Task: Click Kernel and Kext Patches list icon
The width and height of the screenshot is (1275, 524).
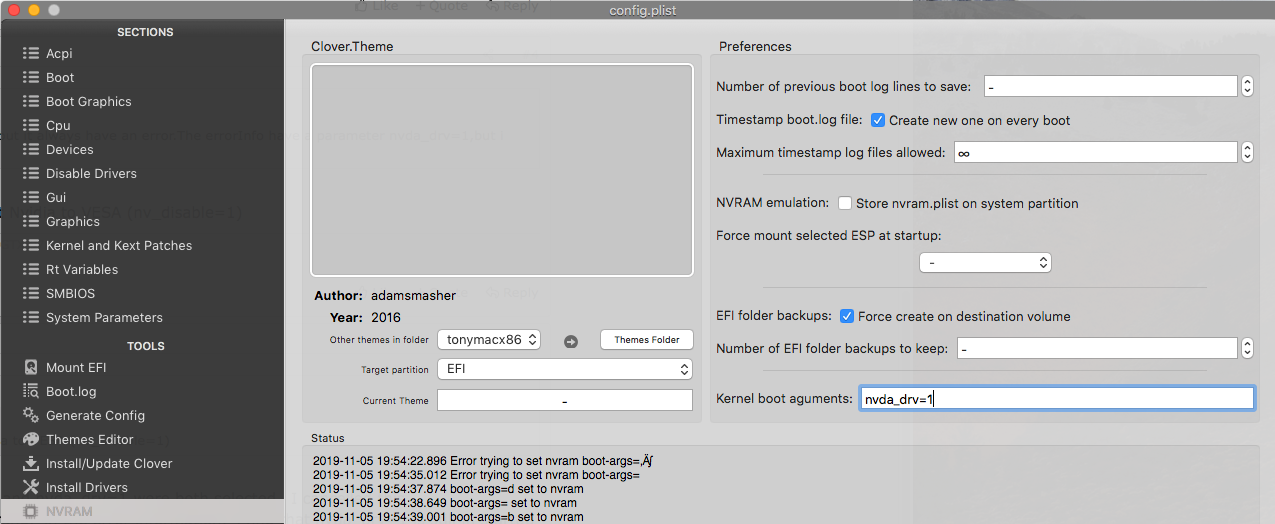Action: click(x=30, y=245)
